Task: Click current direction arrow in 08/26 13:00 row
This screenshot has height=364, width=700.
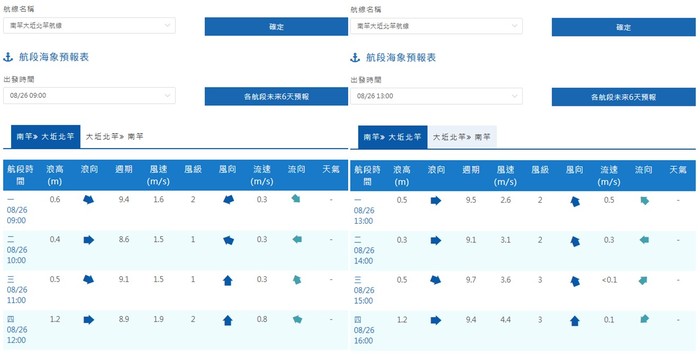Action: pos(644,201)
